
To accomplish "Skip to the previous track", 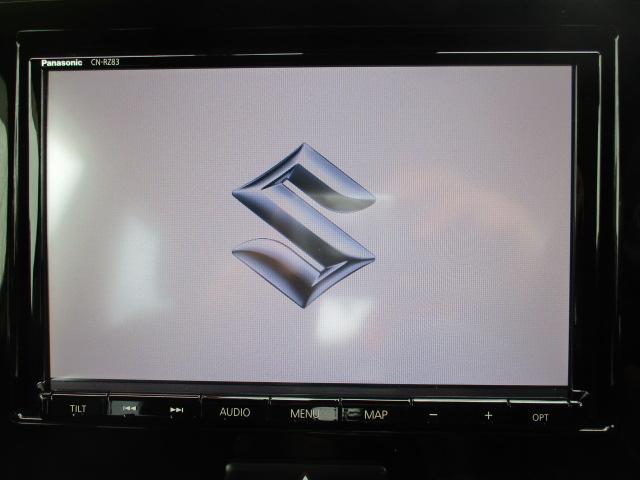I will point(129,408).
